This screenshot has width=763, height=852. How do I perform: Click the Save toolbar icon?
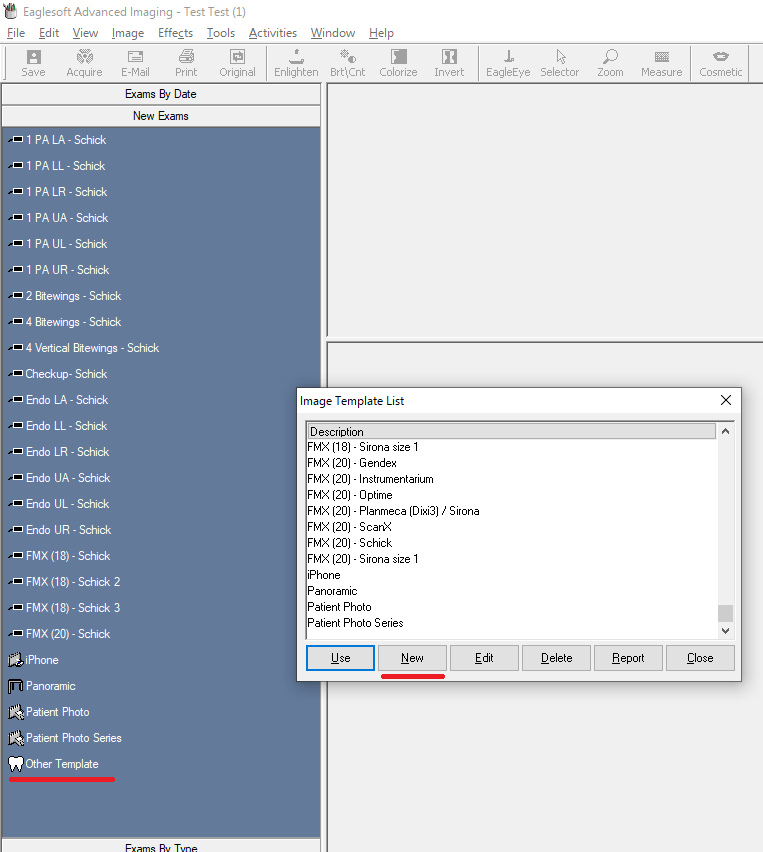33,63
